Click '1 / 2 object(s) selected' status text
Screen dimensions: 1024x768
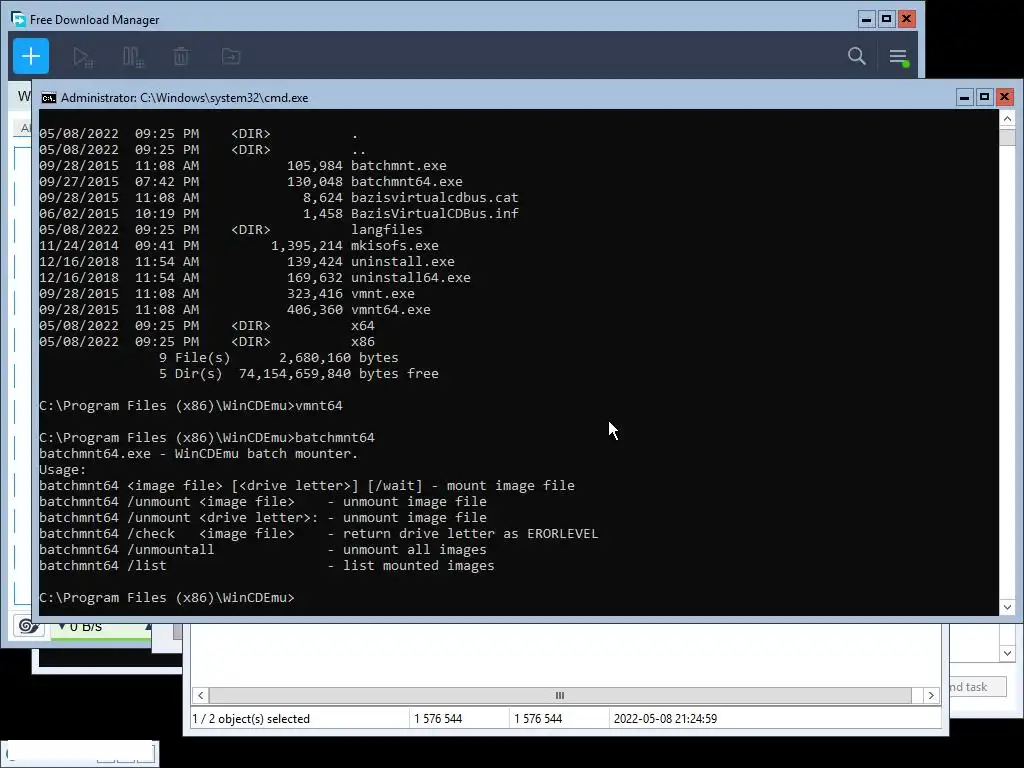pyautogui.click(x=251, y=719)
